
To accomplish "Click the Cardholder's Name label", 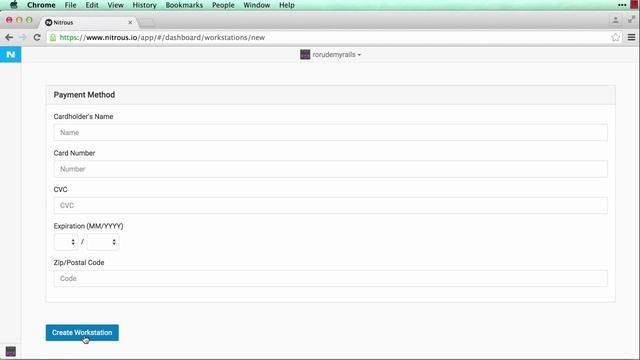I will tap(83, 117).
